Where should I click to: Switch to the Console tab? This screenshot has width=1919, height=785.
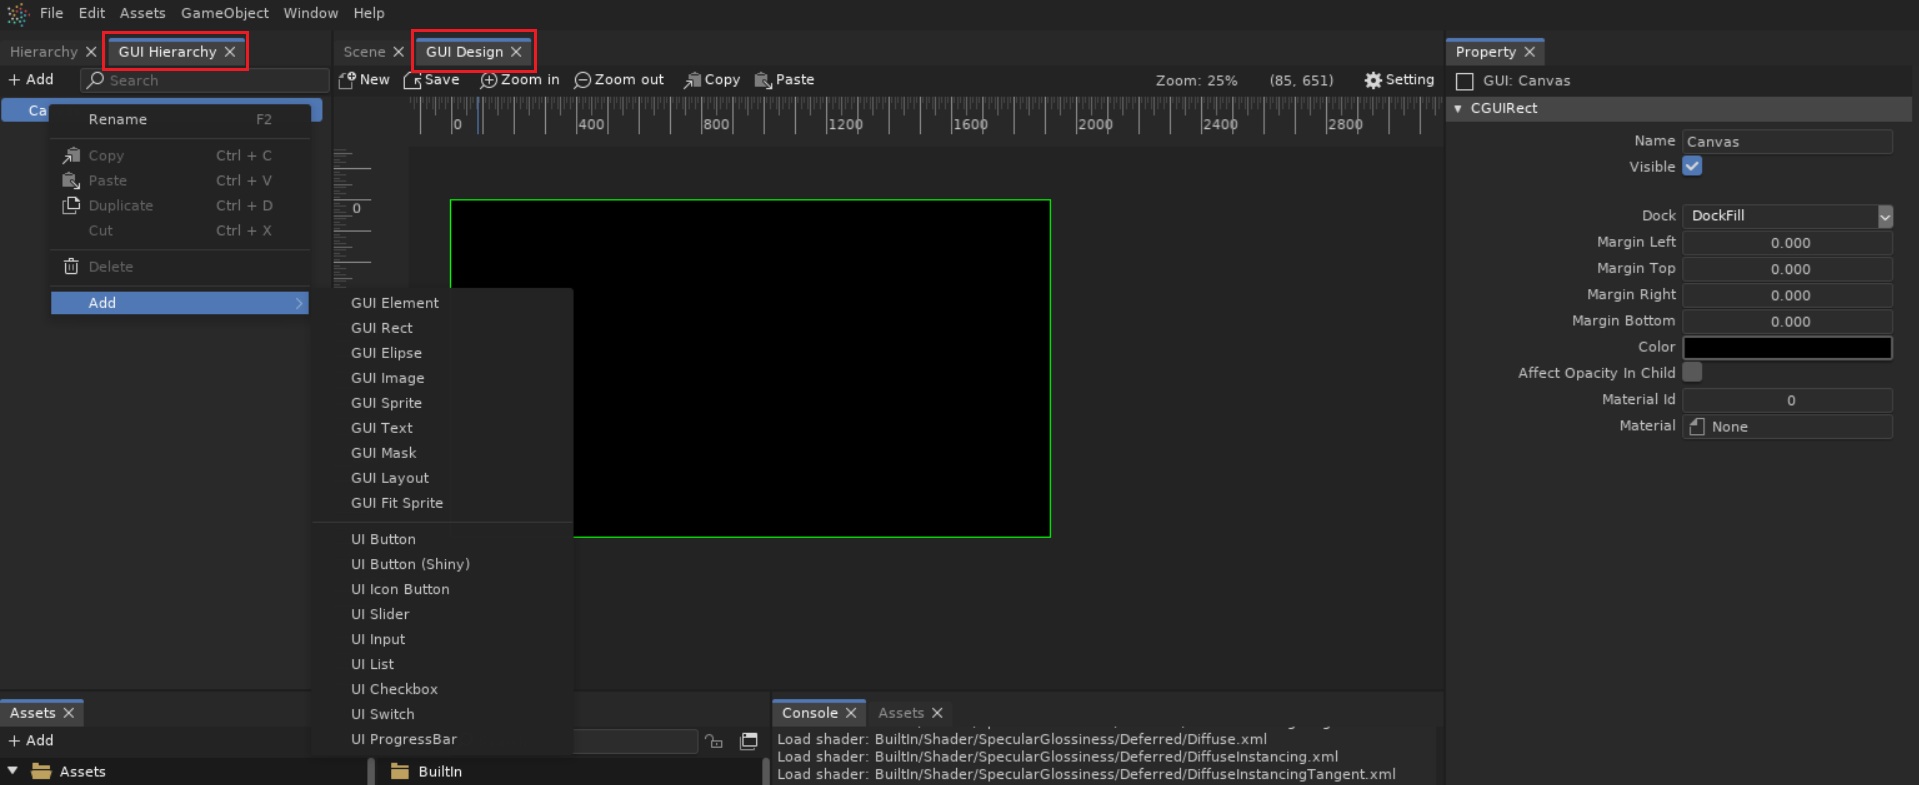[809, 713]
